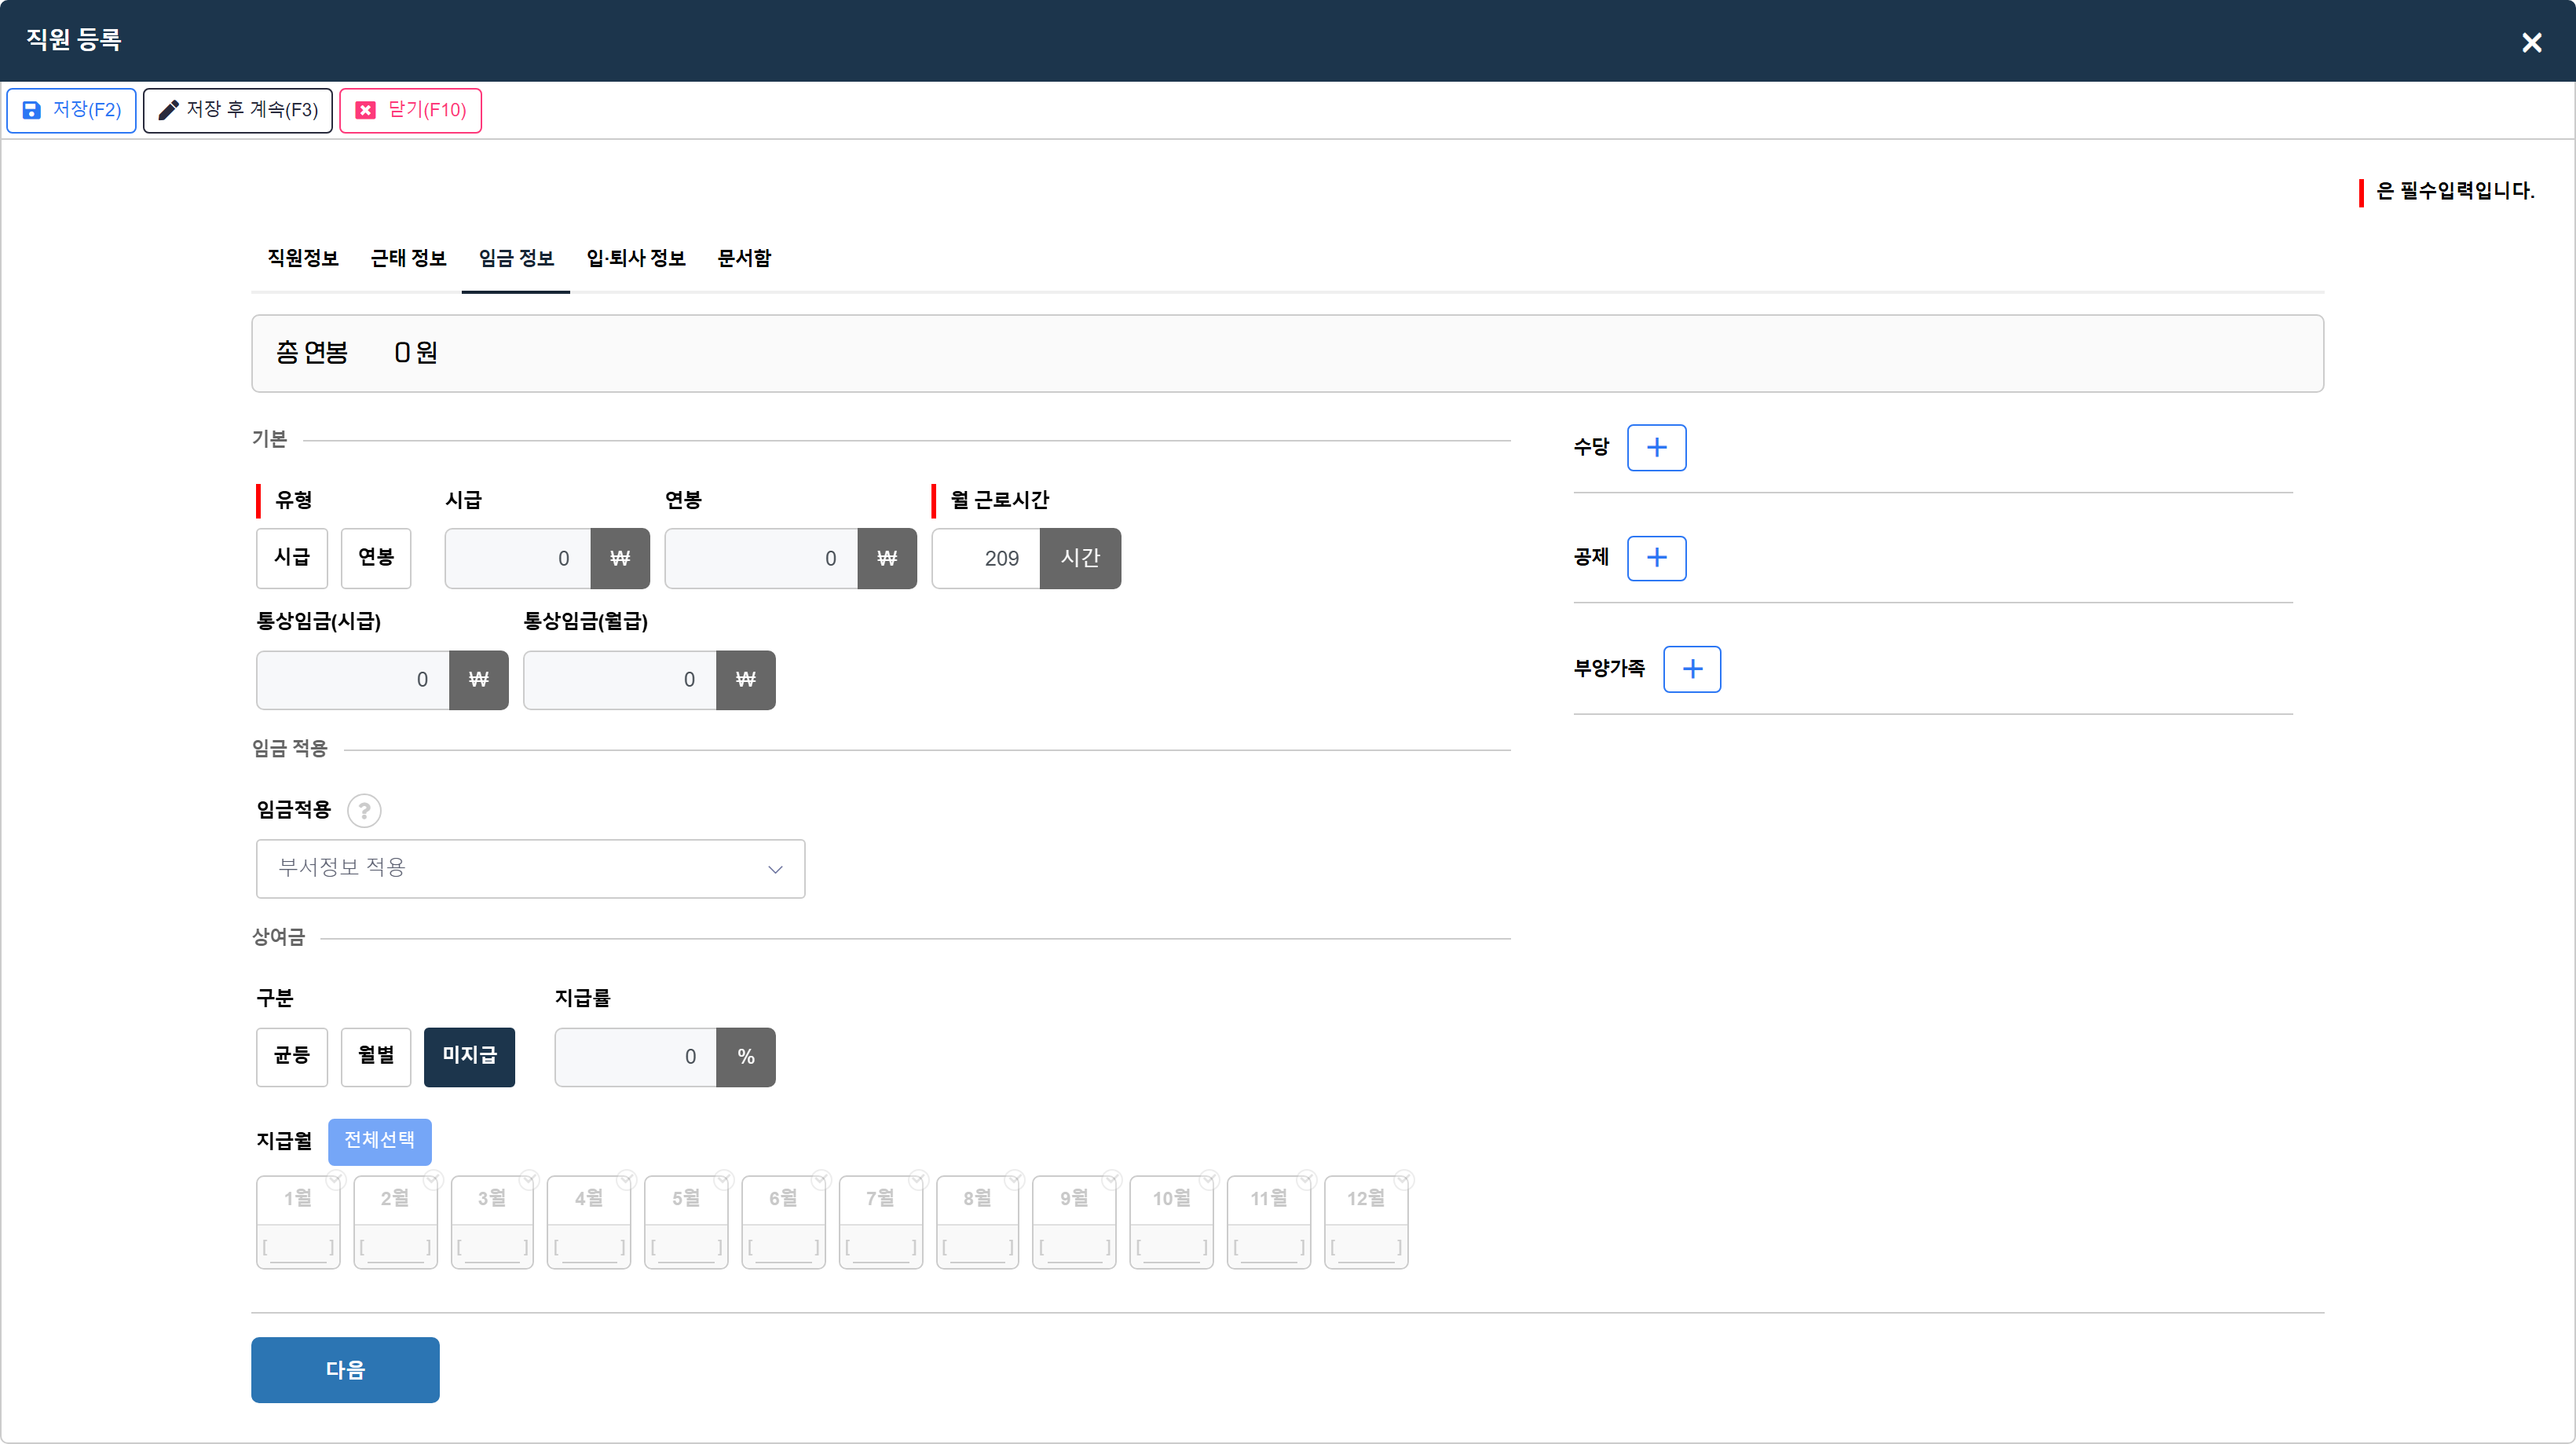Select 균등 bonus type
Image resolution: width=2576 pixels, height=1444 pixels.
[292, 1057]
